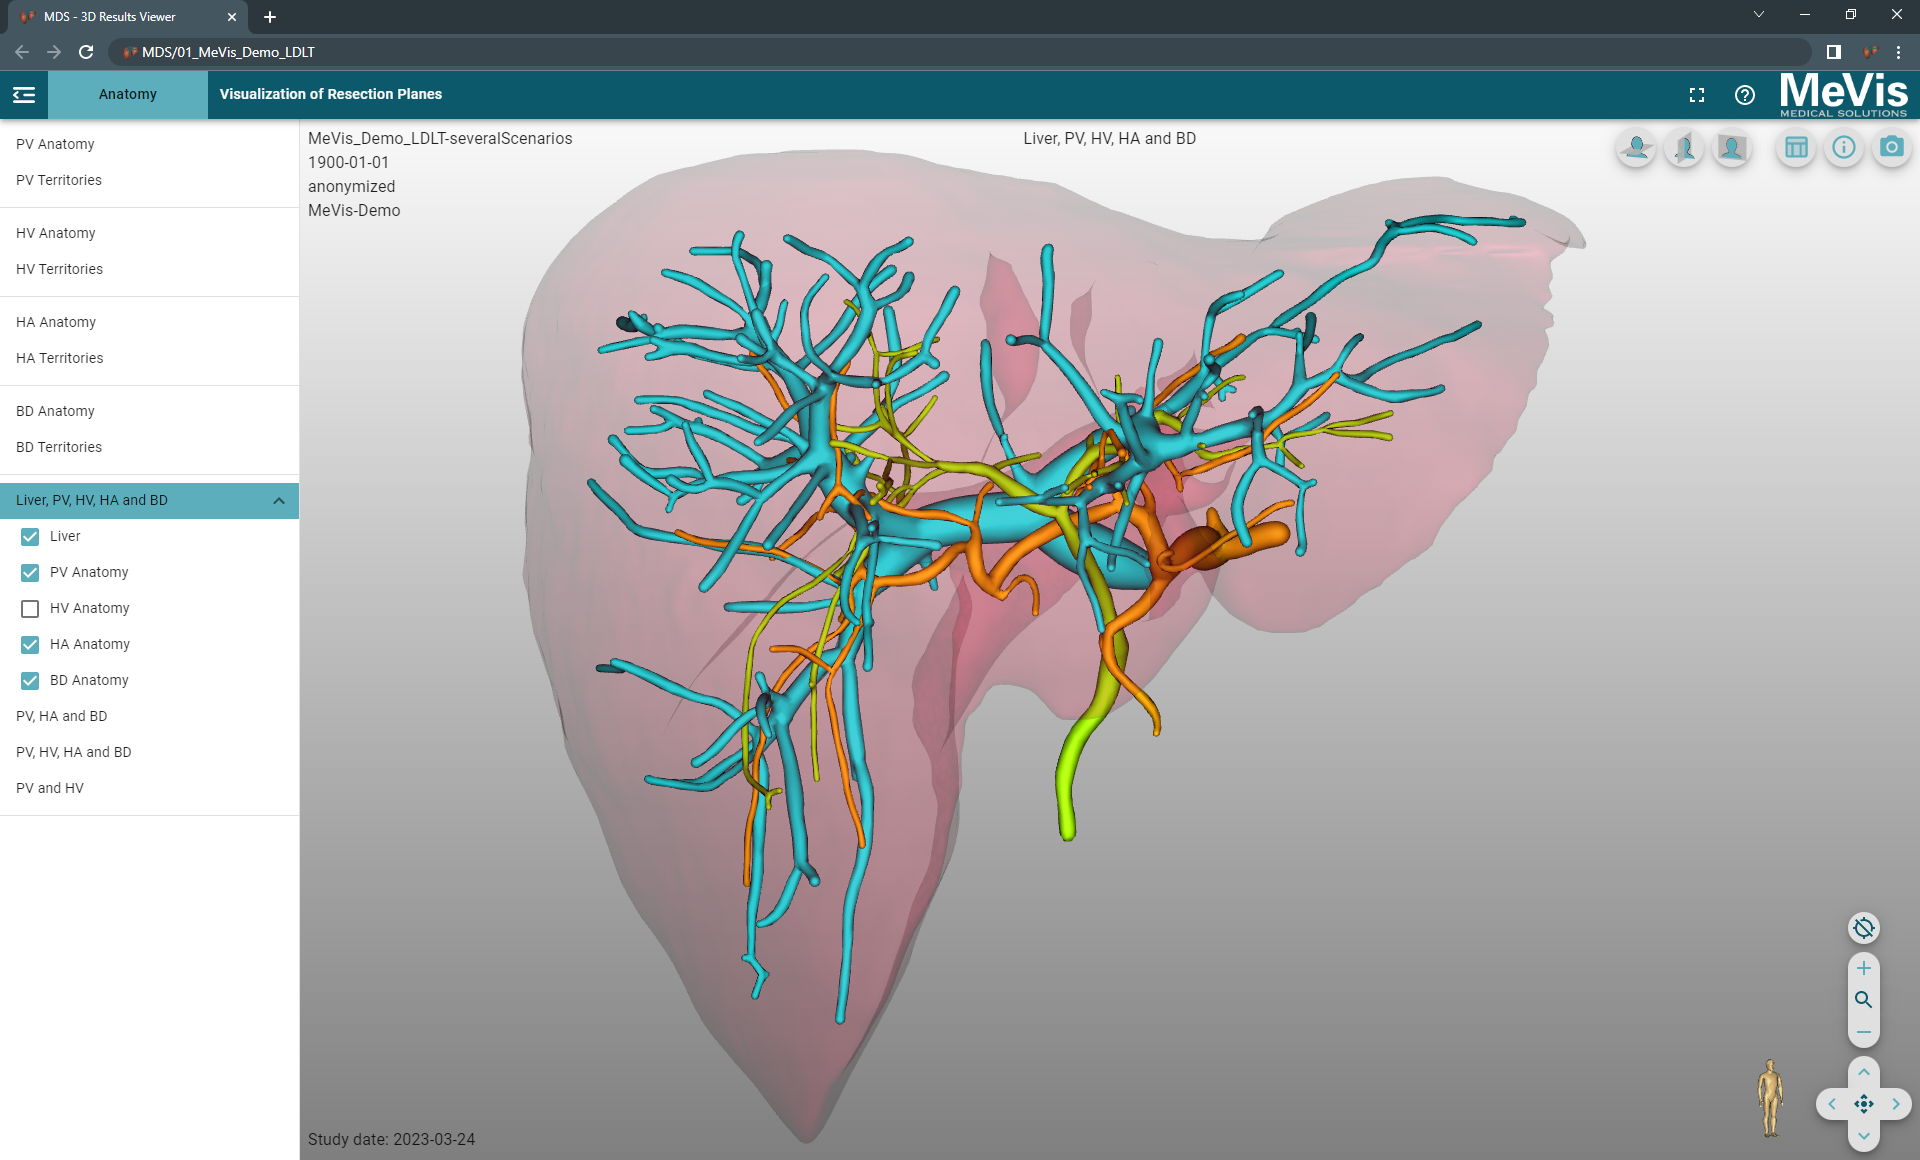The height and width of the screenshot is (1160, 1920).
Task: Open help with the question mark icon
Action: [x=1745, y=95]
